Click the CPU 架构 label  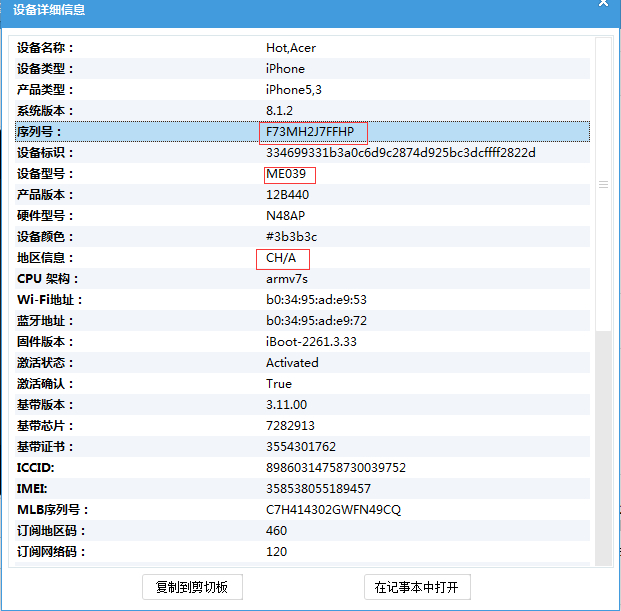point(47,279)
